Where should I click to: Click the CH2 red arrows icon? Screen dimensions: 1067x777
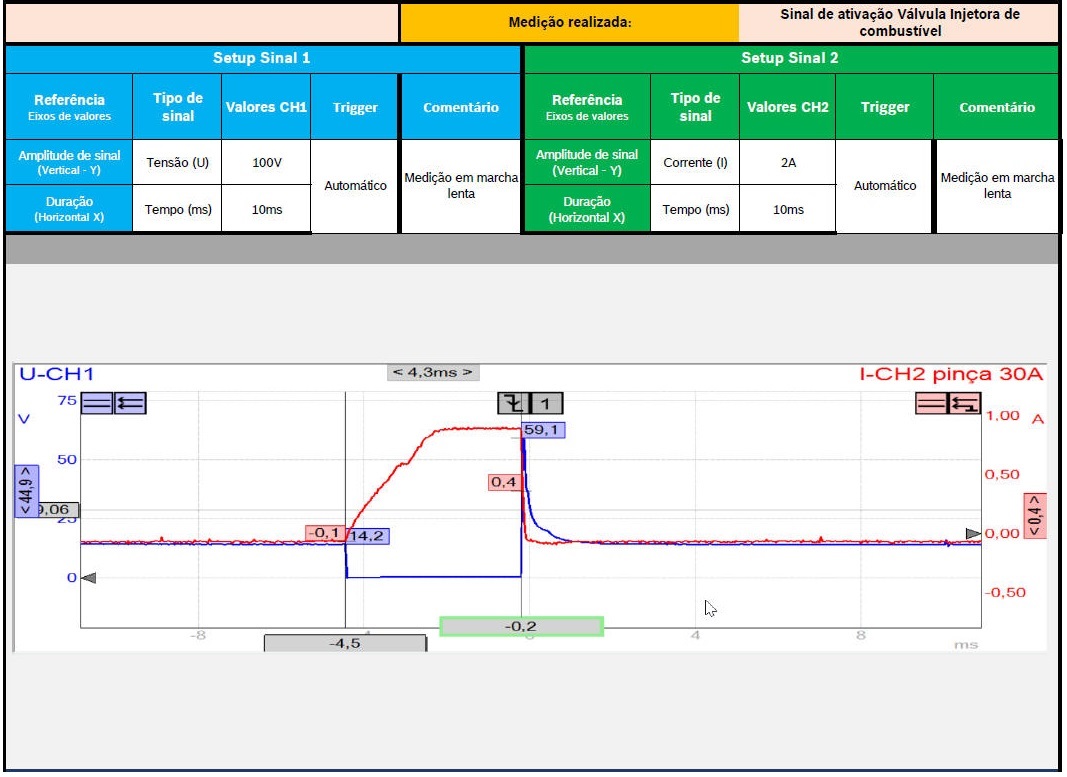click(x=965, y=403)
